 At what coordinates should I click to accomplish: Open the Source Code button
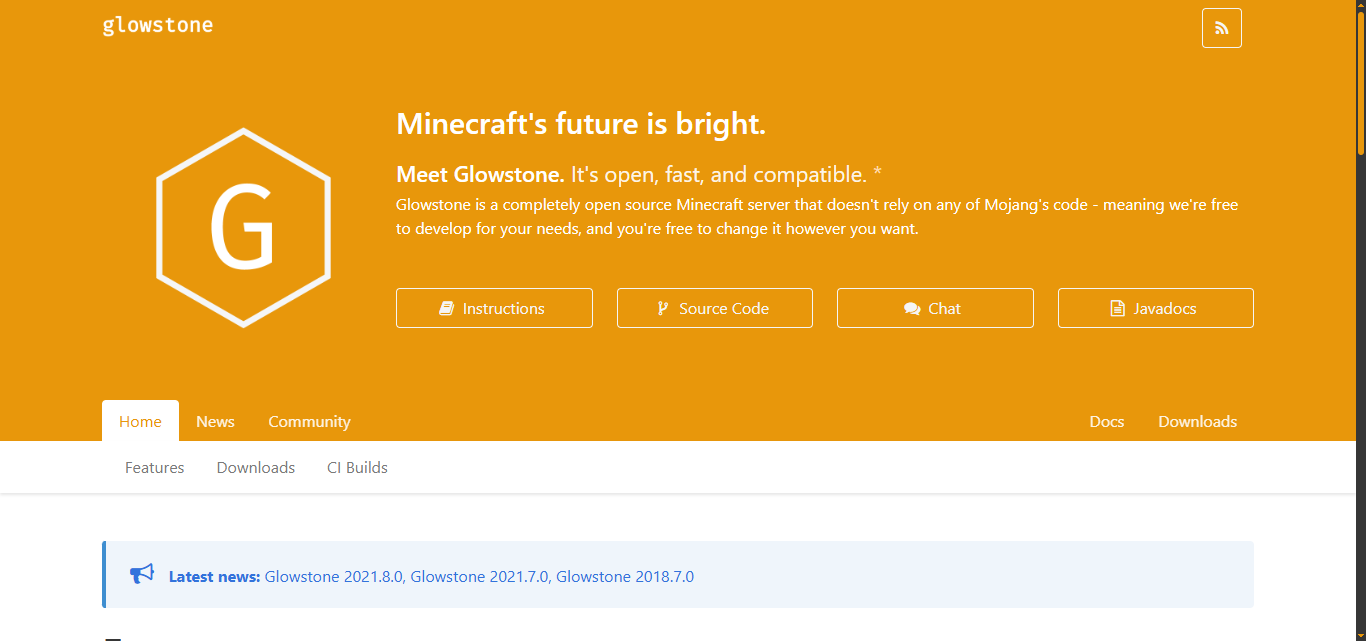click(x=715, y=308)
